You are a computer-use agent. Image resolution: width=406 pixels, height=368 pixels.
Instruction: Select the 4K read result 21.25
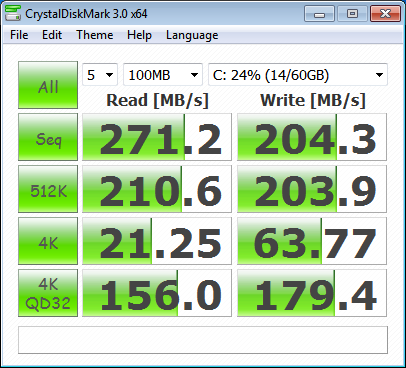pos(157,241)
